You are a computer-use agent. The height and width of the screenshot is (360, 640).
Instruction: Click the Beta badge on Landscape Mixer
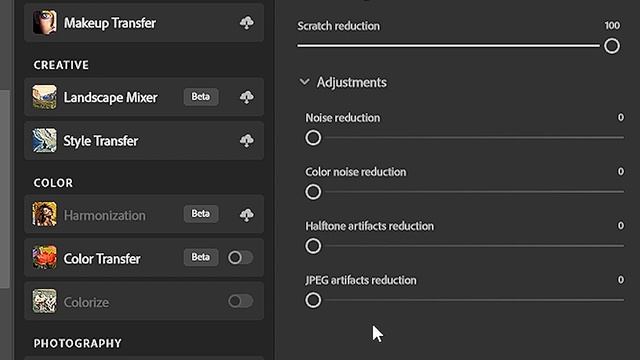tap(201, 97)
